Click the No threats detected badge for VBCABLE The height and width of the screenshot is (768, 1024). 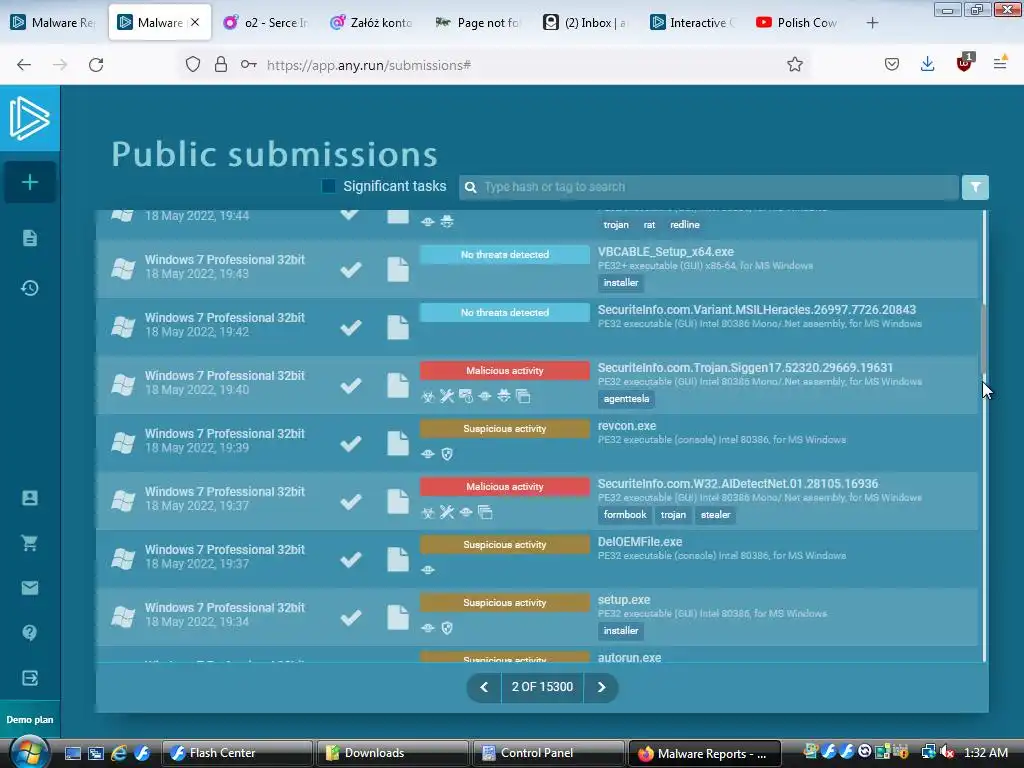tap(504, 255)
